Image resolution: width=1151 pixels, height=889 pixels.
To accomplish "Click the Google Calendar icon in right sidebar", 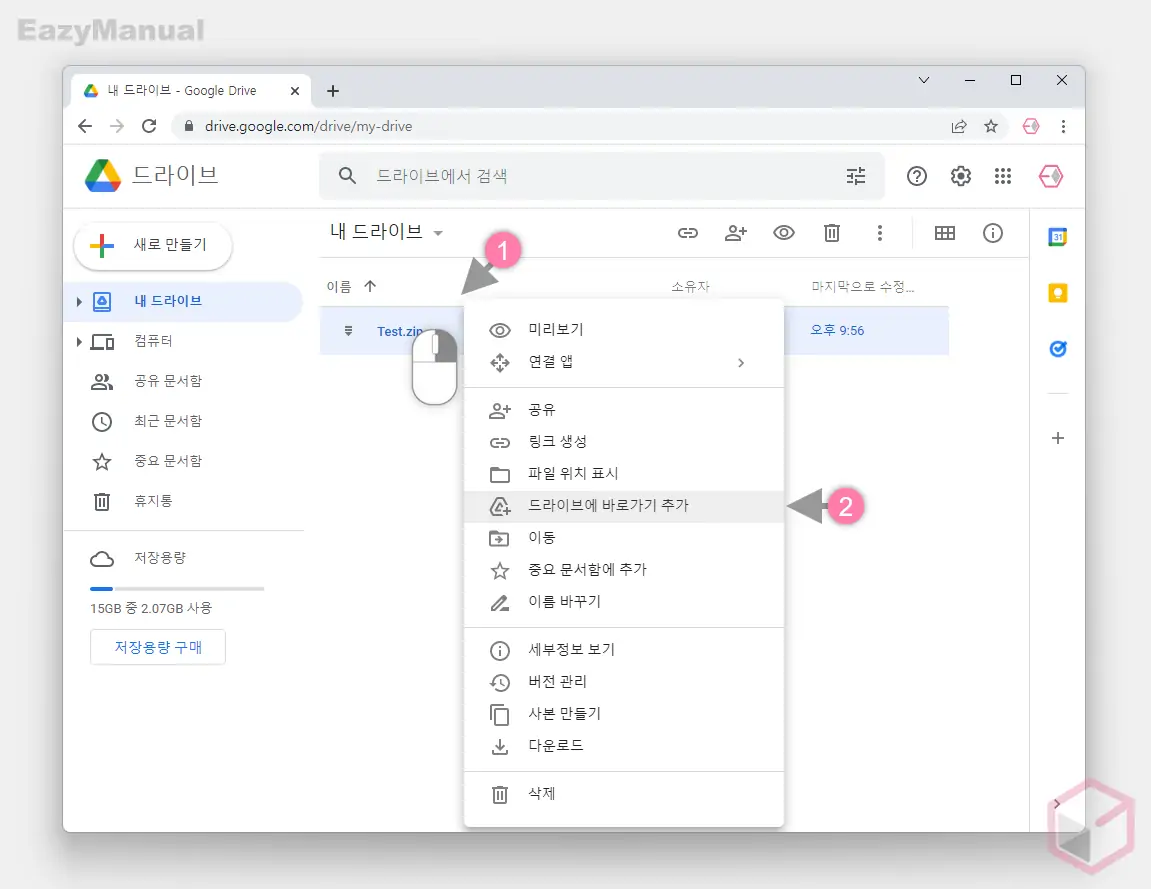I will pos(1057,238).
